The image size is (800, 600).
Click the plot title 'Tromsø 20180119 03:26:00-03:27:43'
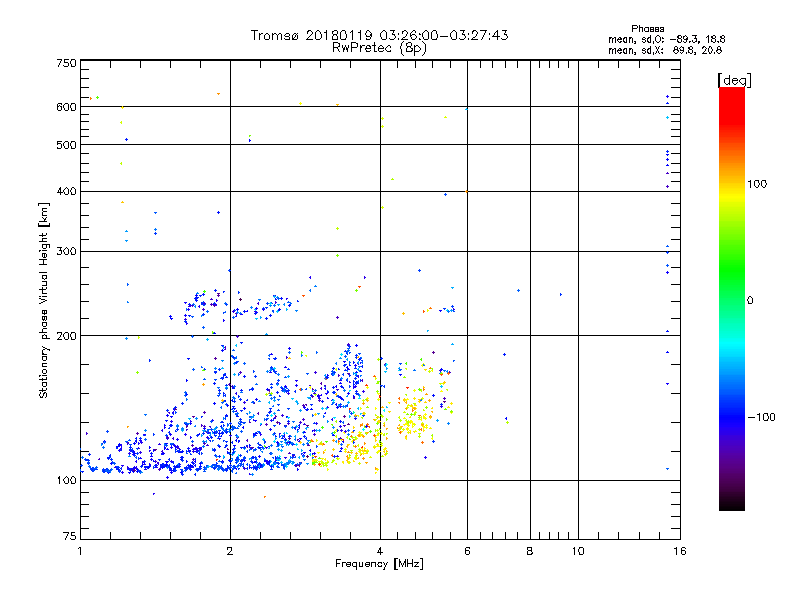point(379,35)
